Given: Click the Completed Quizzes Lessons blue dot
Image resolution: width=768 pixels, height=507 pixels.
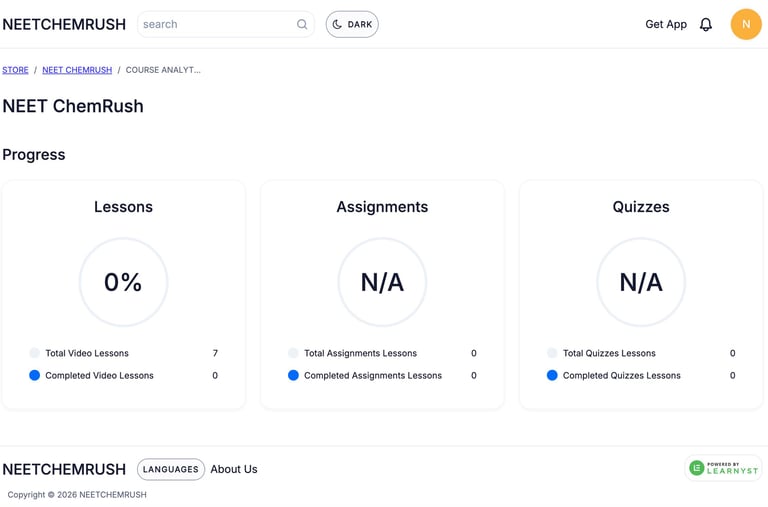Looking at the screenshot, I should (x=553, y=376).
